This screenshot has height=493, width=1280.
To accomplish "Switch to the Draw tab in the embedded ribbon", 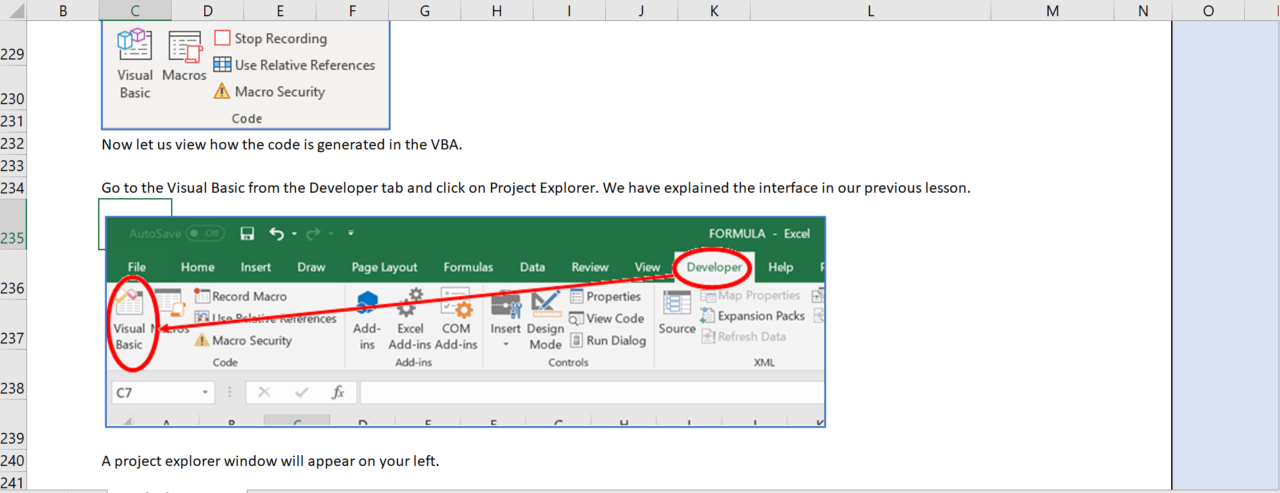I will (311, 267).
